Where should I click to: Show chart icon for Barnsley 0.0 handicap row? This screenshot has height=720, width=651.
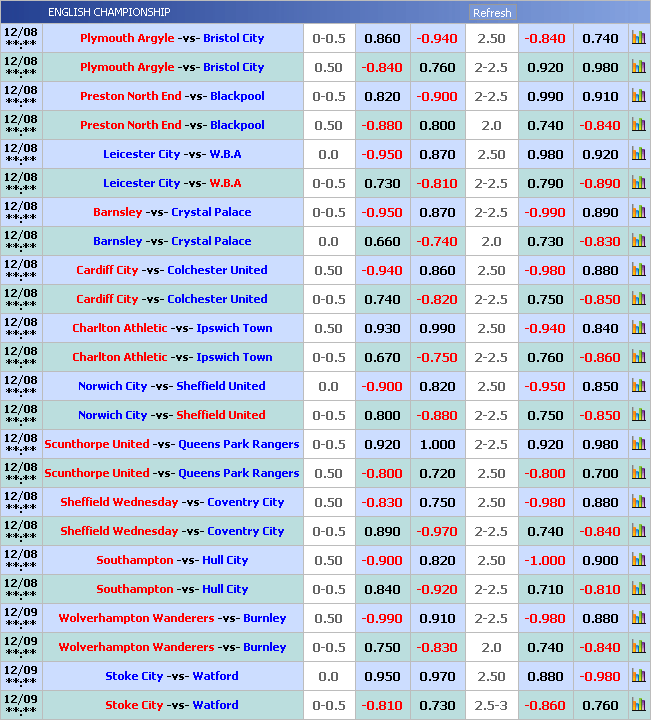639,241
